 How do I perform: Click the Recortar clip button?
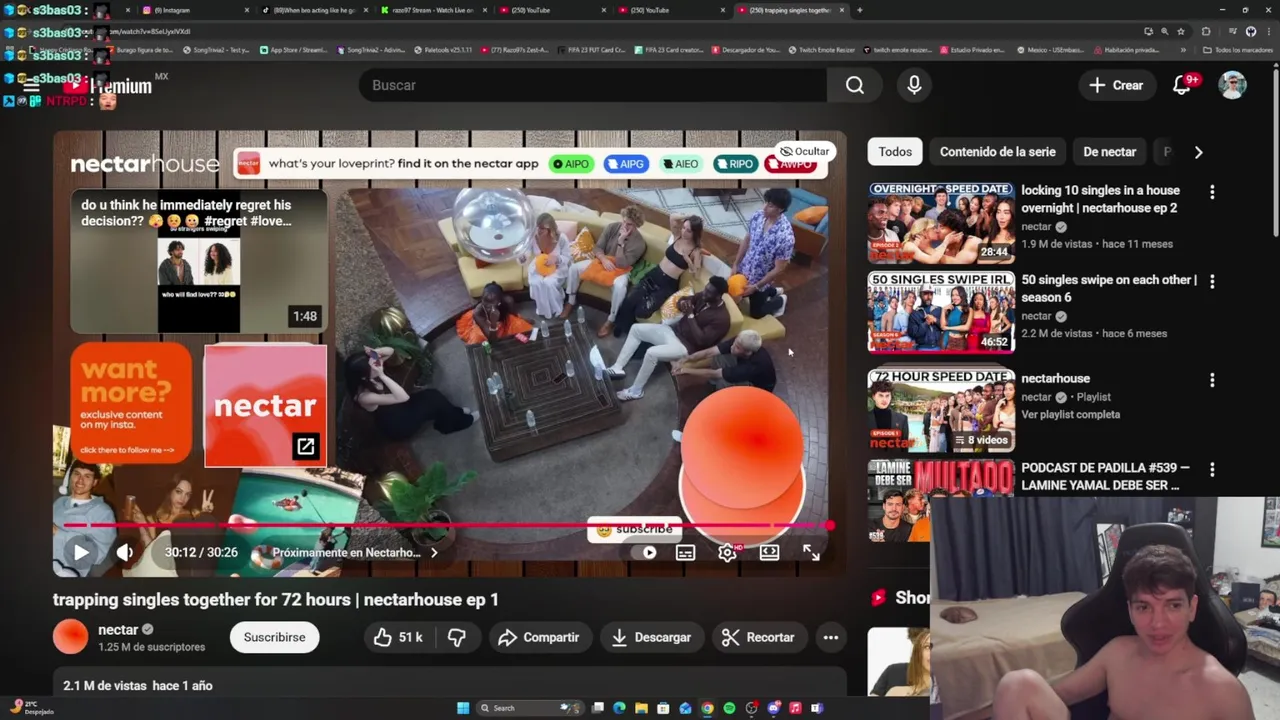758,637
